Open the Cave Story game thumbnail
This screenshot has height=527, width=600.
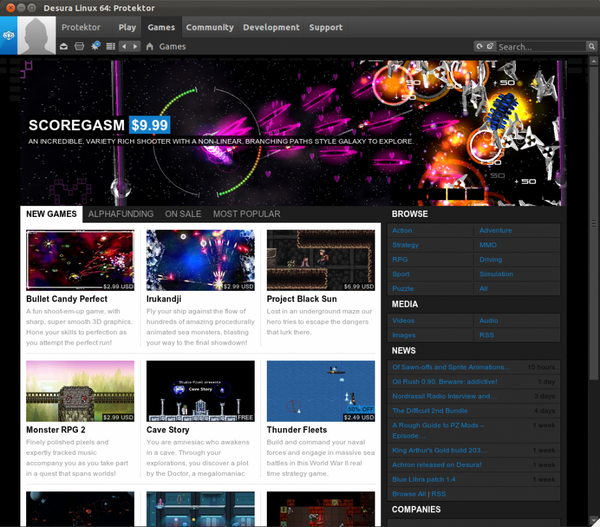tap(200, 391)
